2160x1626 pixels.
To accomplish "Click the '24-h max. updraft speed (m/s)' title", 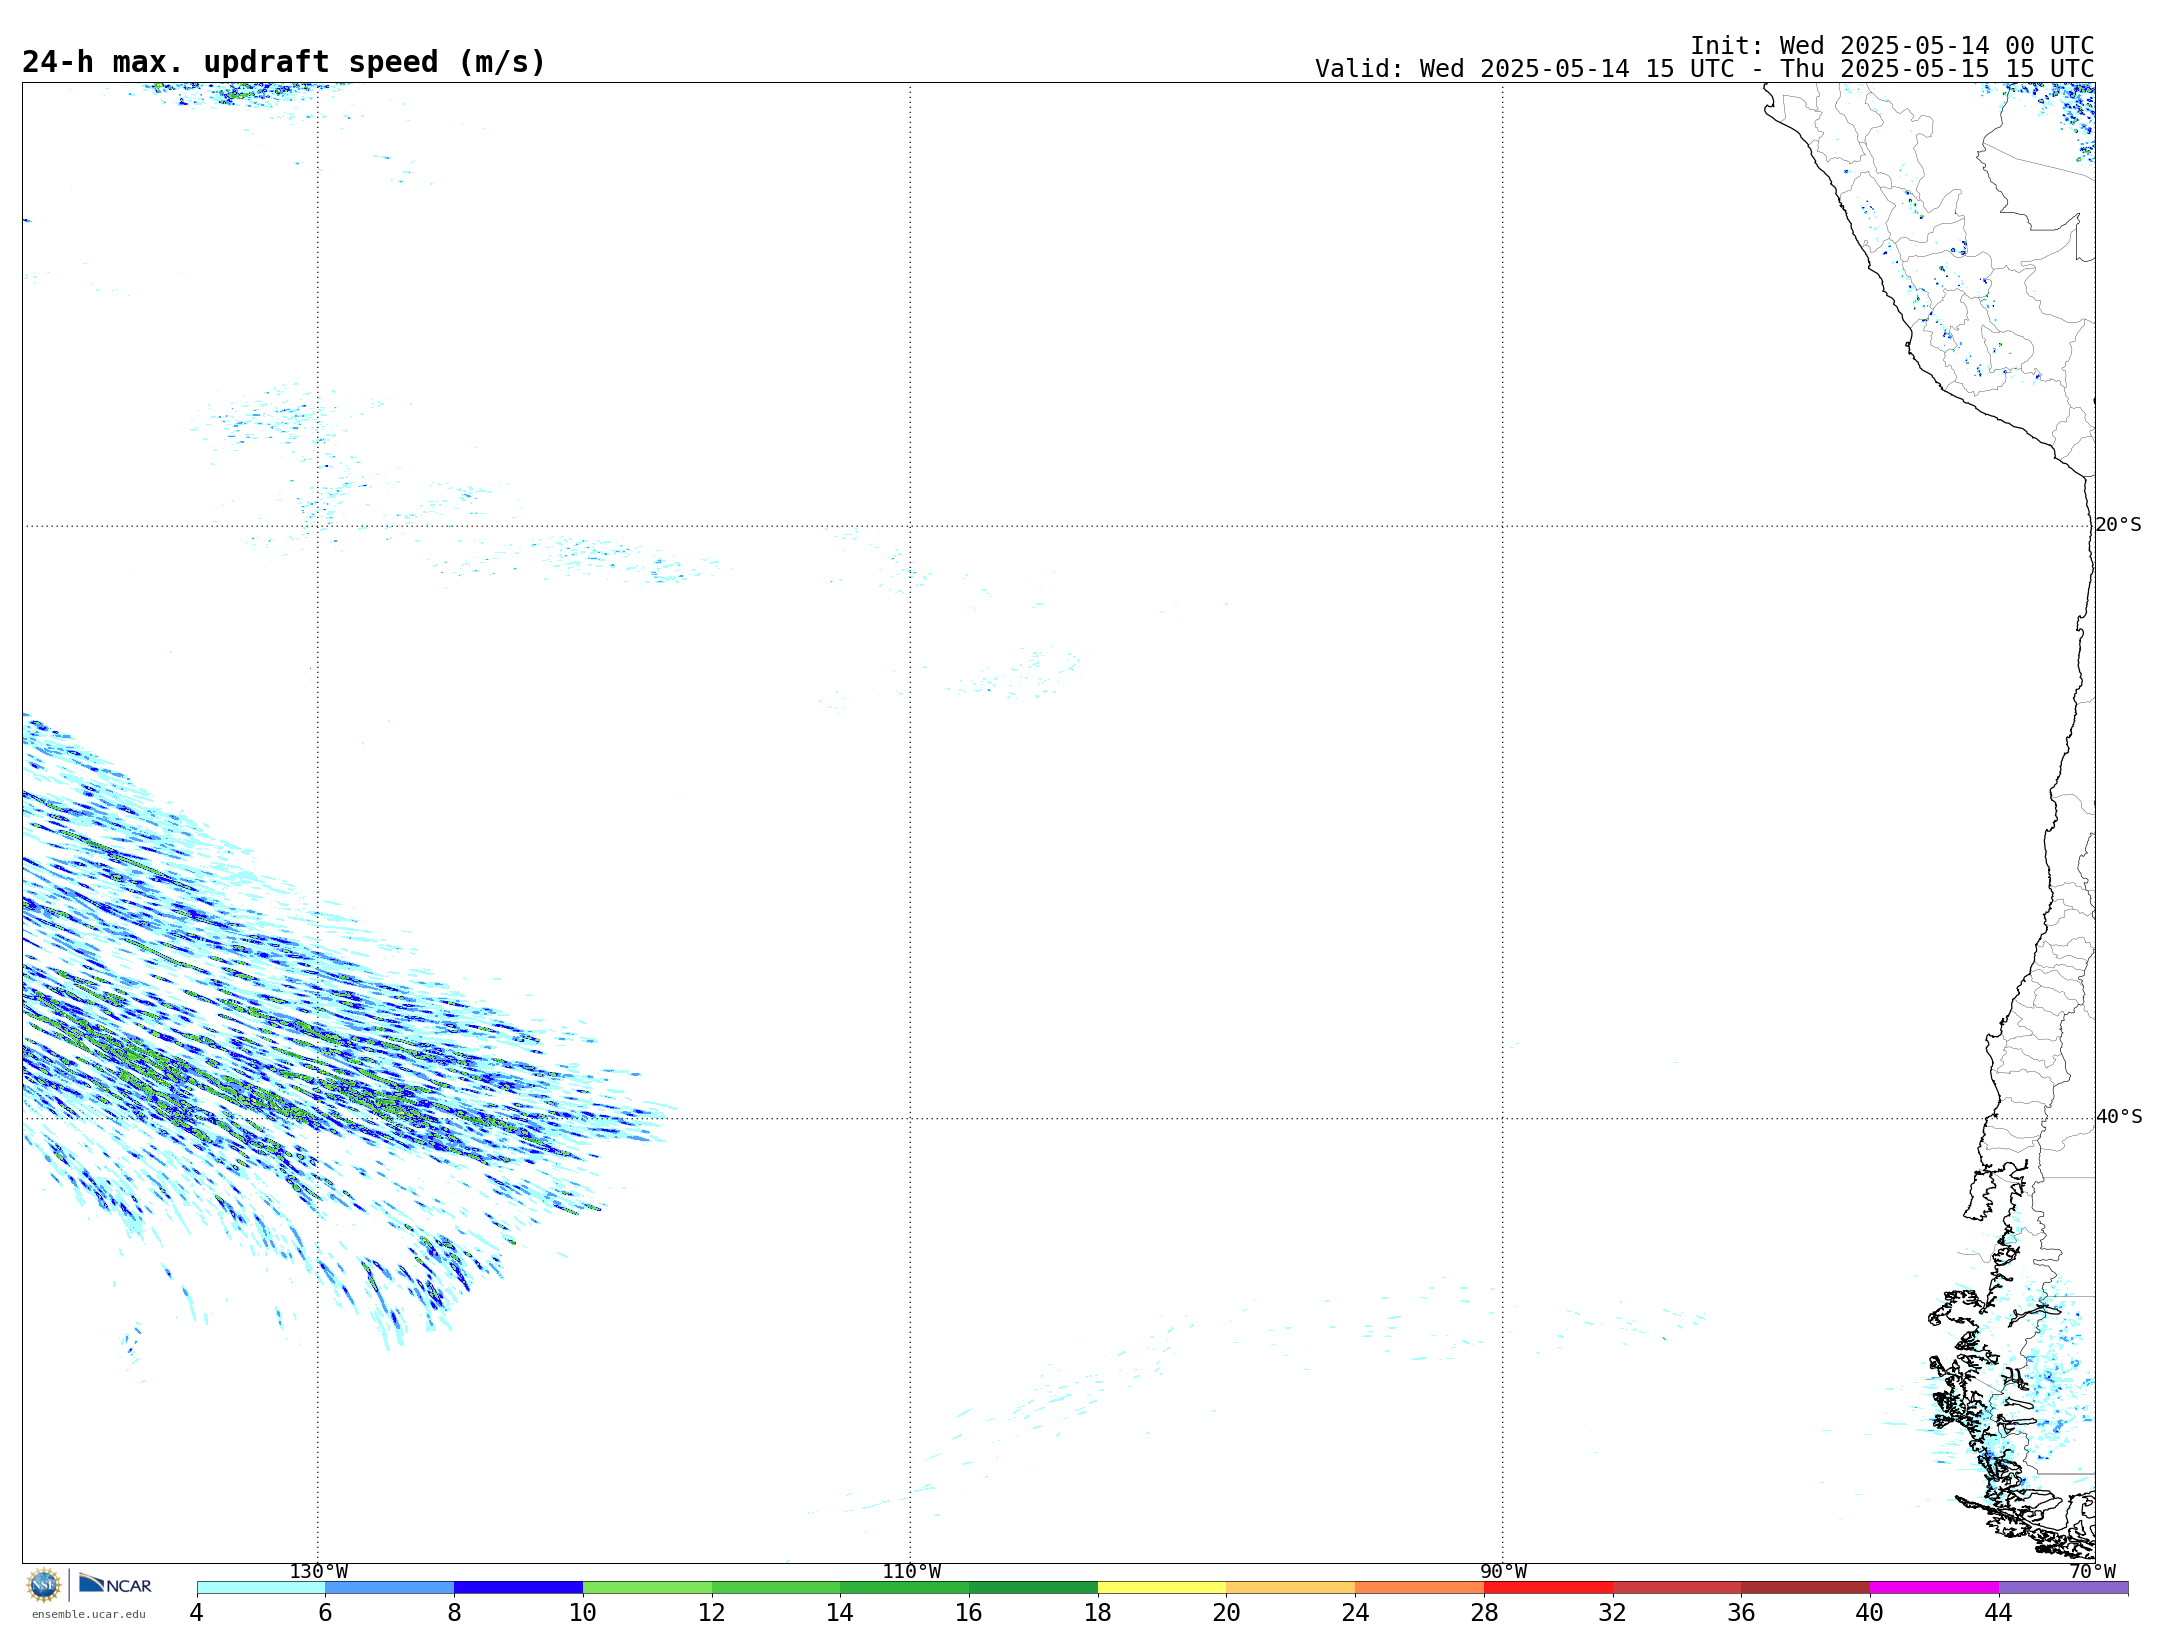I will pos(284,62).
